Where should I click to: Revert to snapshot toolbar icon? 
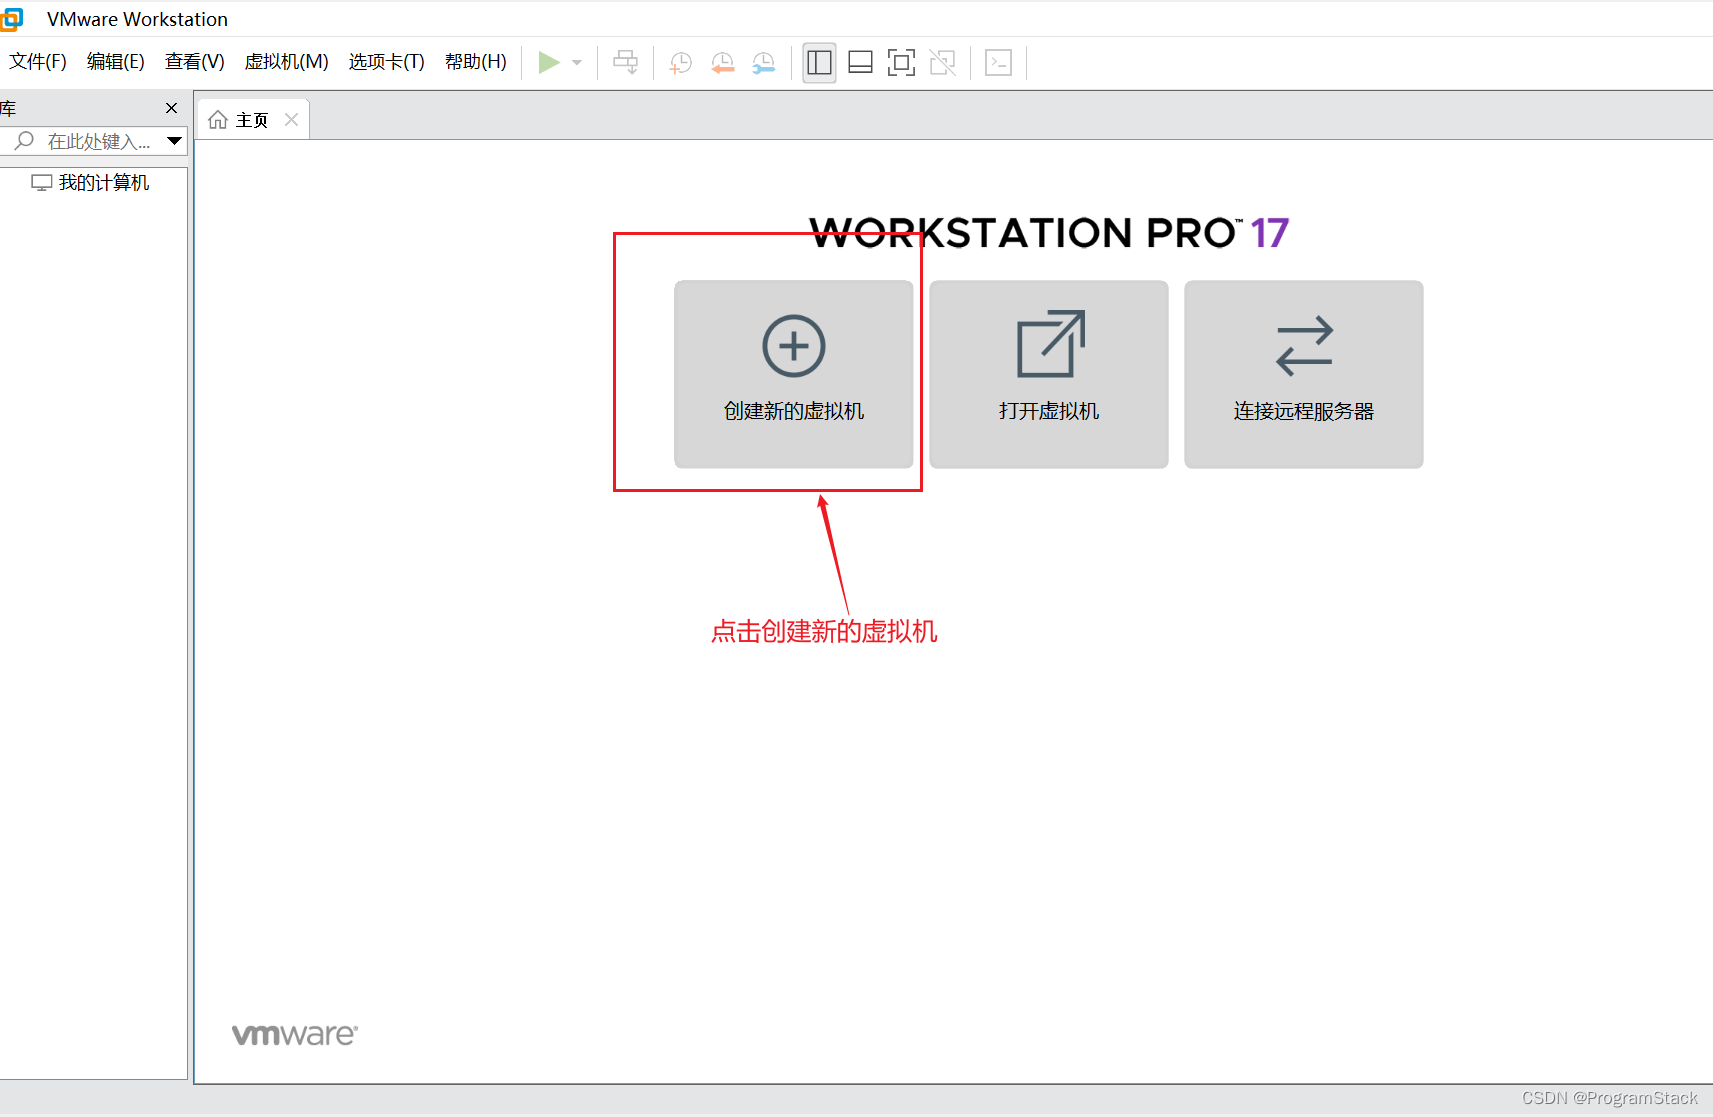point(722,62)
